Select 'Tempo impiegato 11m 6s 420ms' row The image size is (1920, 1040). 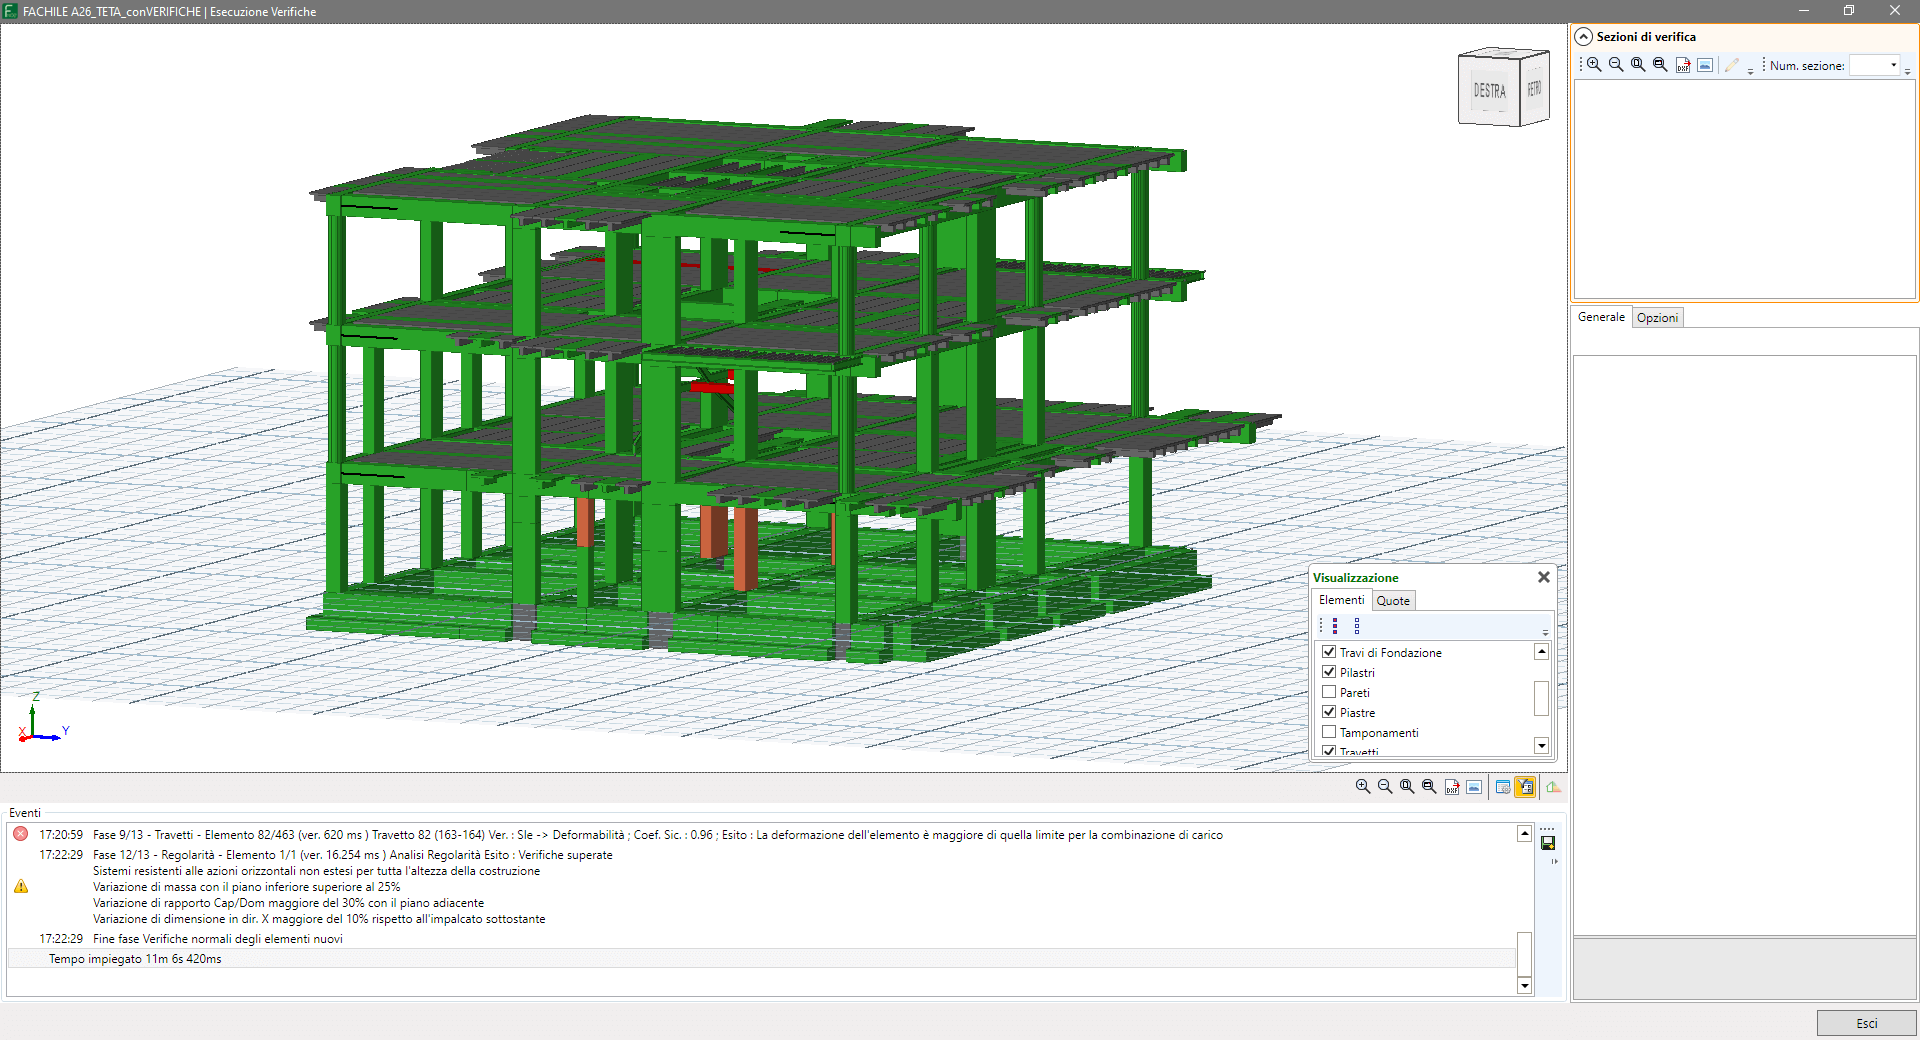(762, 958)
